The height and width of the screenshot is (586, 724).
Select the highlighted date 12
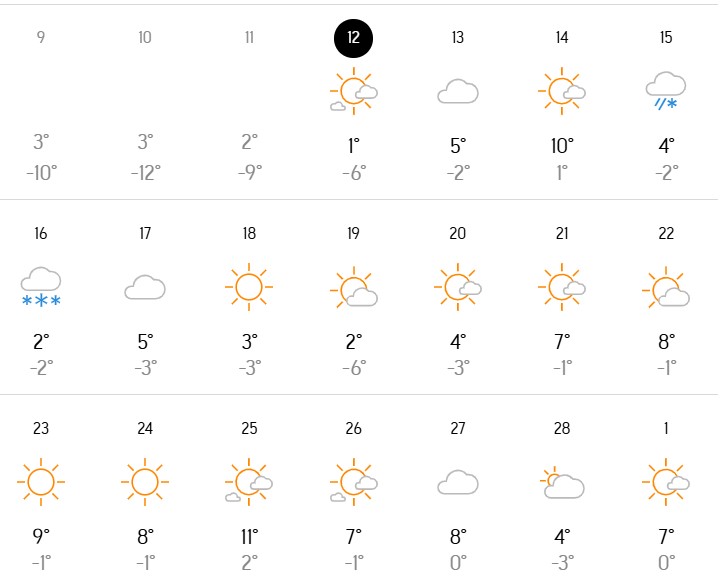[x=353, y=38]
